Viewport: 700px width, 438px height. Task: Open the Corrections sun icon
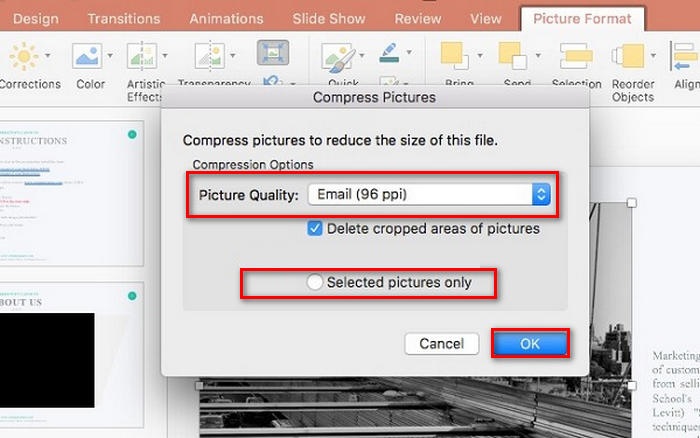coord(23,56)
